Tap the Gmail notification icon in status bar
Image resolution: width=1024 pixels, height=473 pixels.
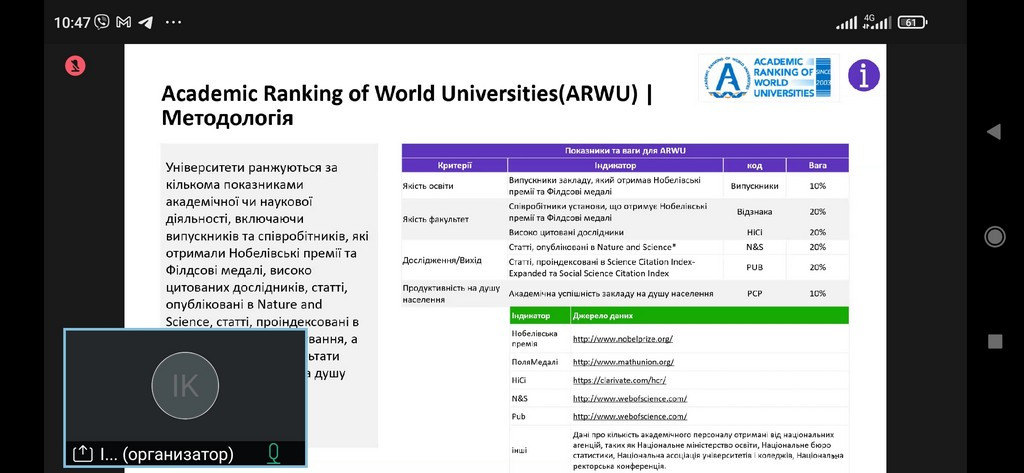[x=123, y=22]
